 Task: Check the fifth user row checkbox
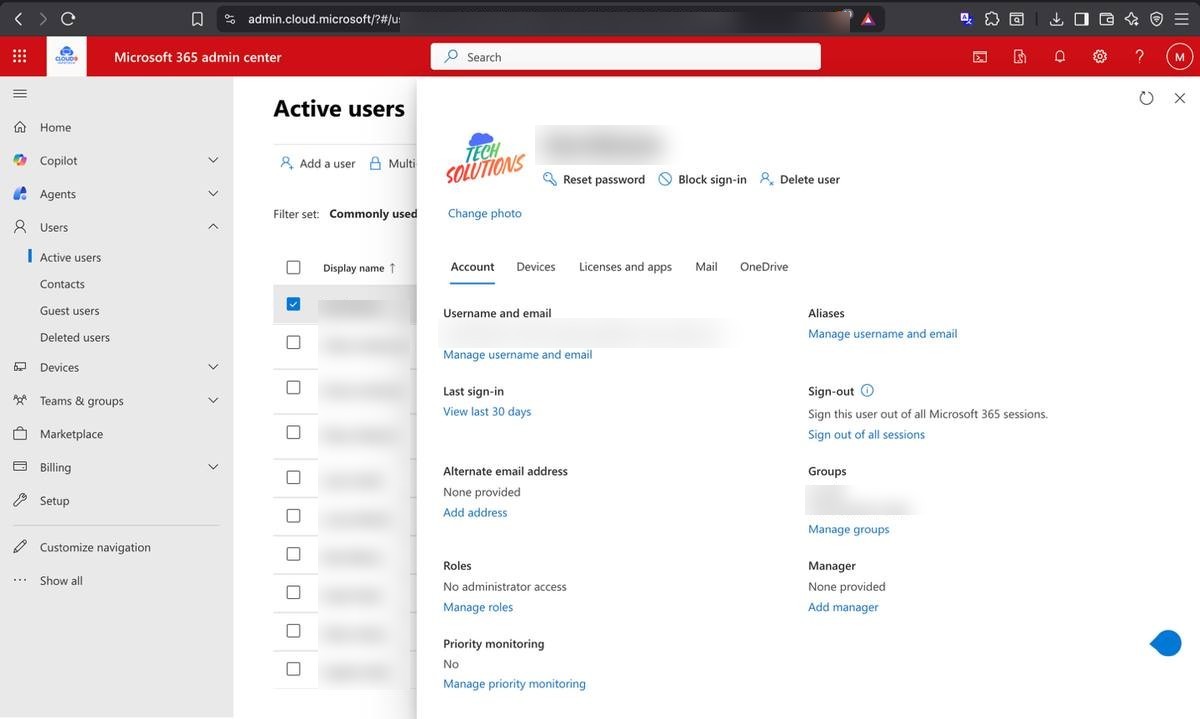coord(293,477)
